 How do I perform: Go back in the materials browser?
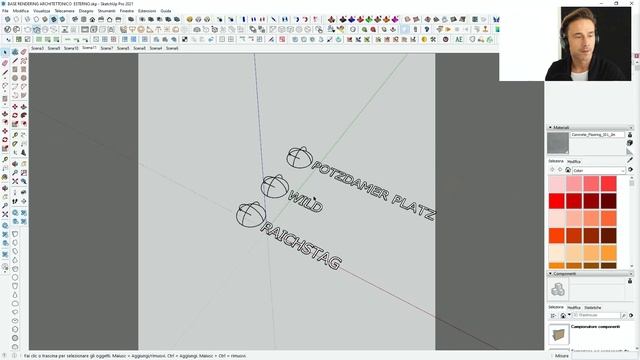point(552,170)
